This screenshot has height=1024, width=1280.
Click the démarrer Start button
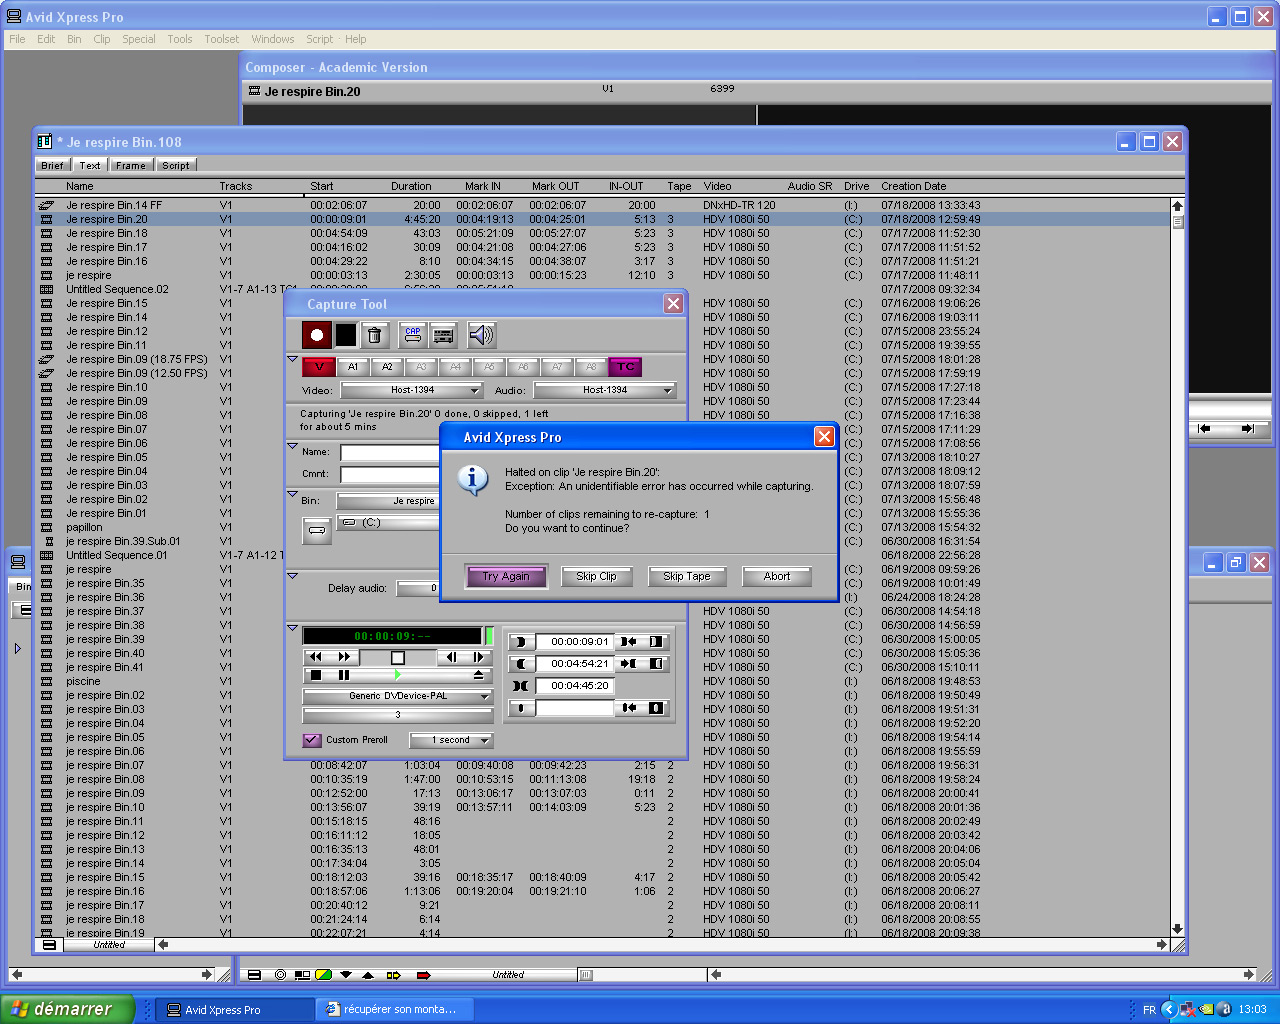(67, 1009)
